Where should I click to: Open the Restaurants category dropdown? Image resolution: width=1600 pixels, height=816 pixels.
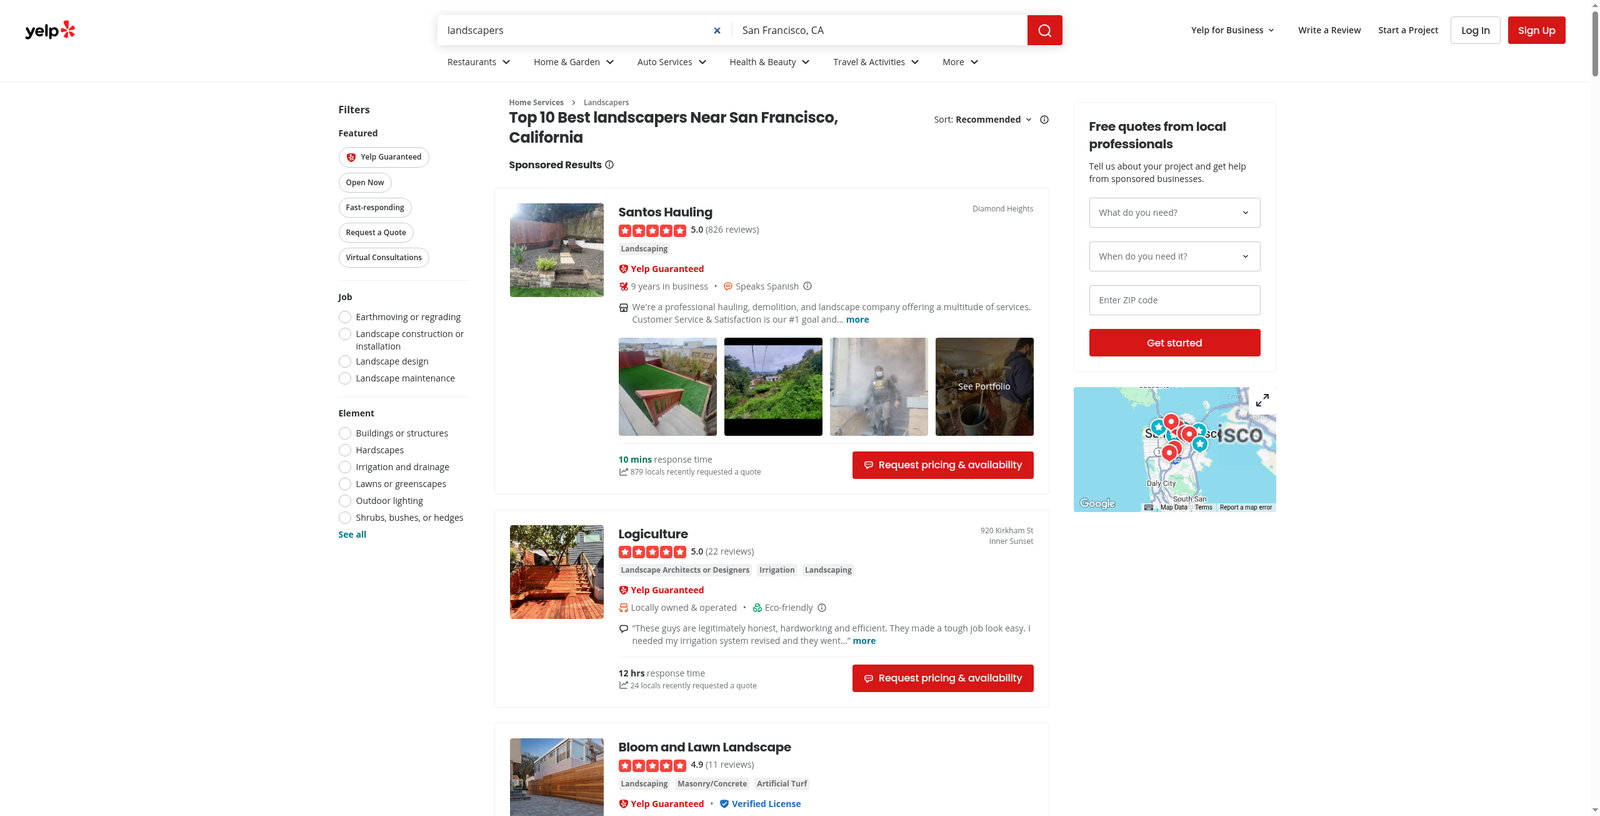pos(479,62)
